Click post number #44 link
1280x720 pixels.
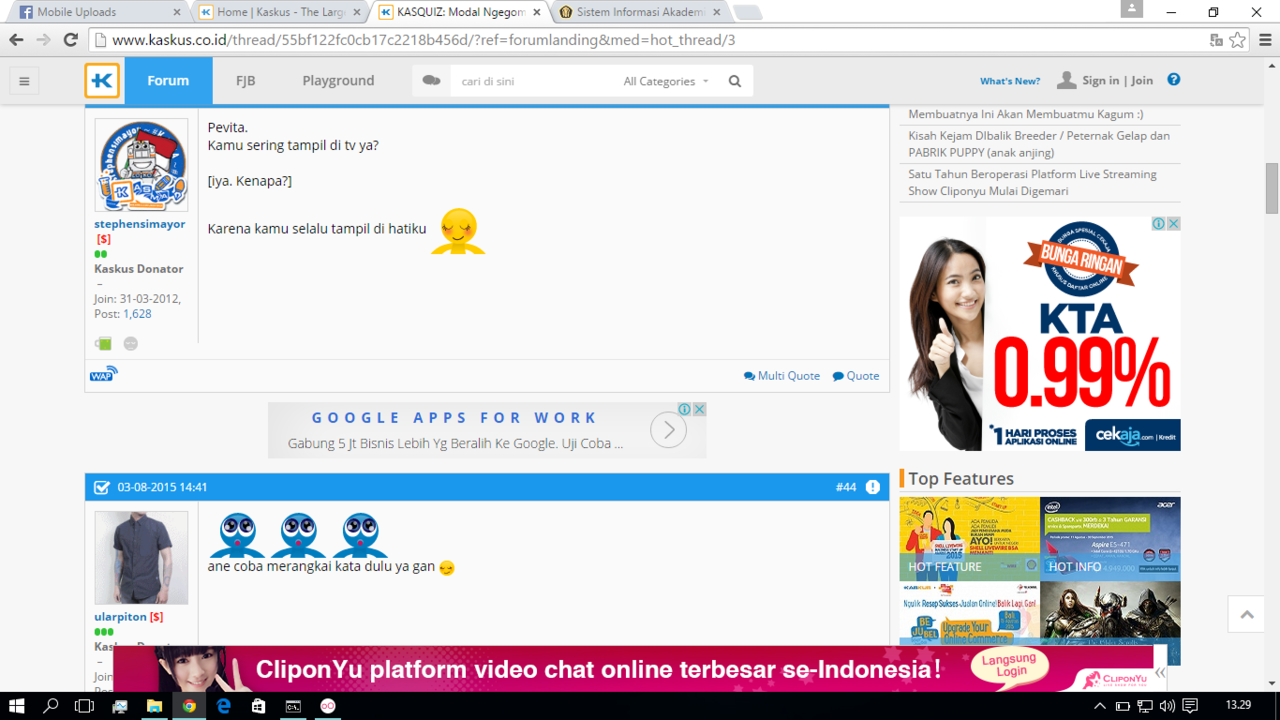pyautogui.click(x=846, y=487)
